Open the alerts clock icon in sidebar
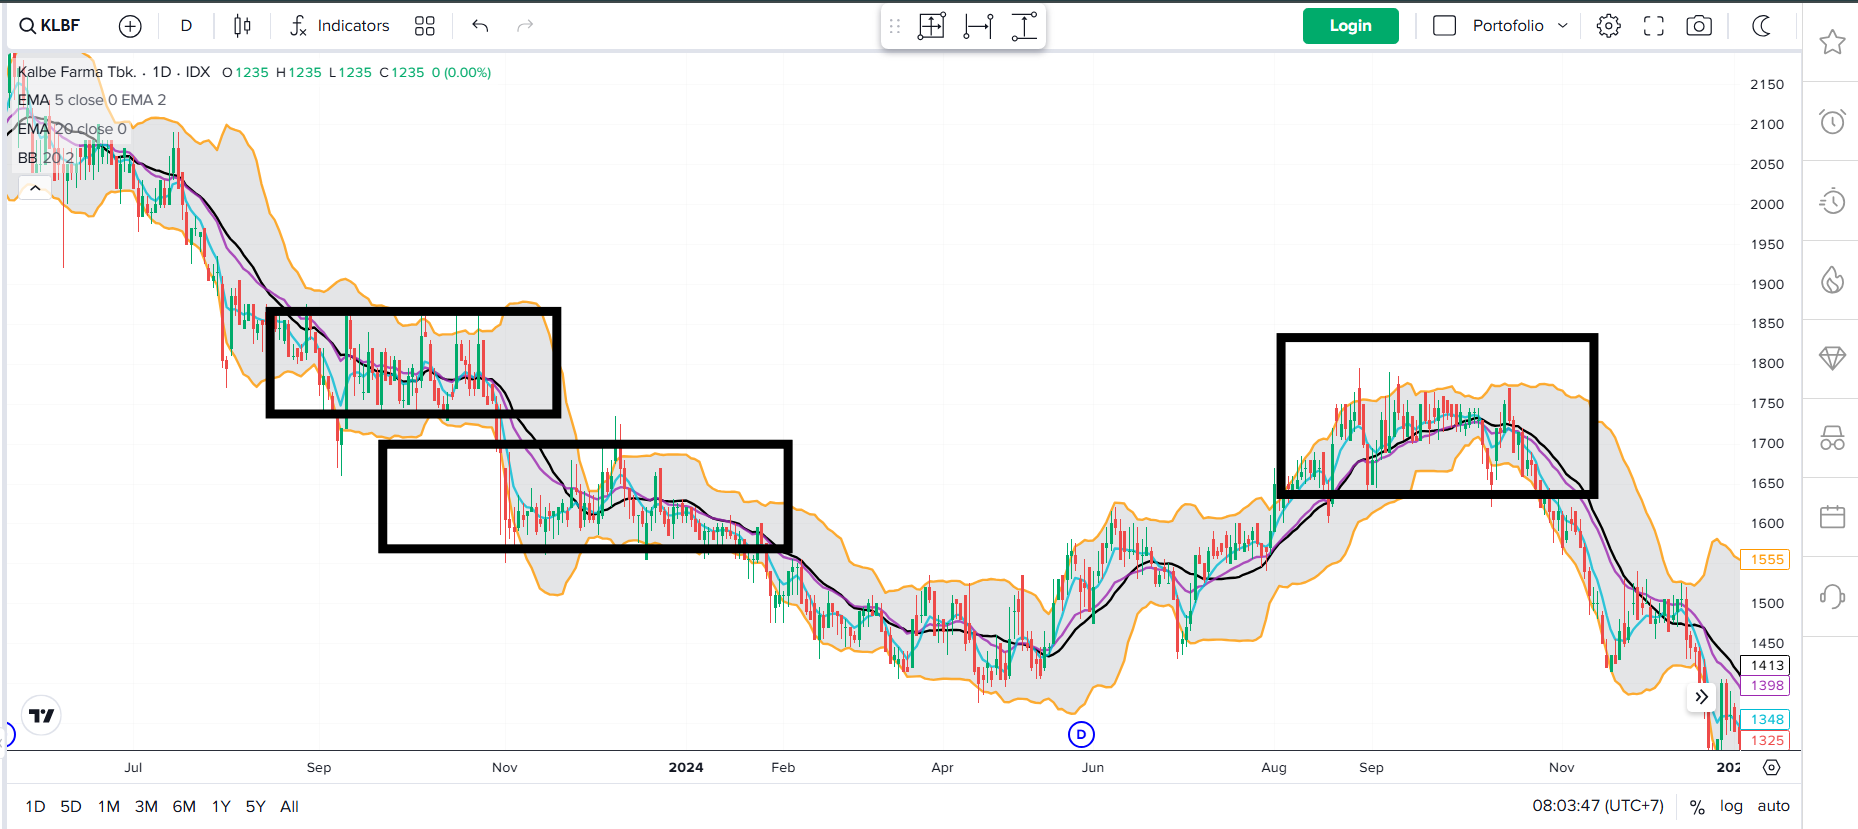This screenshot has width=1858, height=829. coord(1832,122)
